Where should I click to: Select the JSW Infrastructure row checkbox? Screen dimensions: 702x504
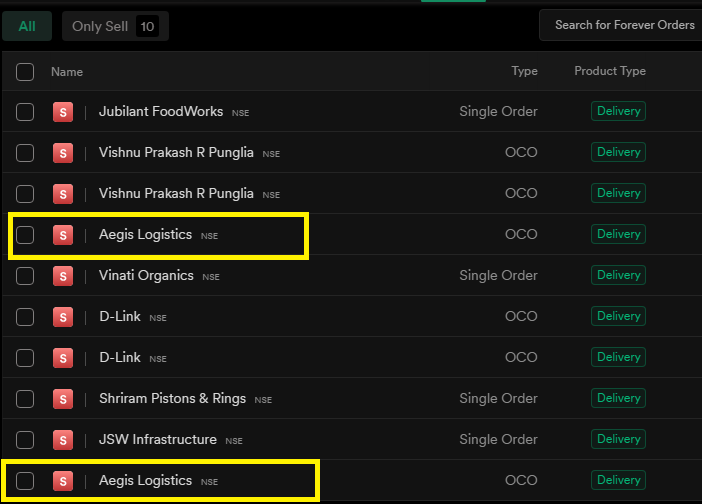click(x=25, y=440)
